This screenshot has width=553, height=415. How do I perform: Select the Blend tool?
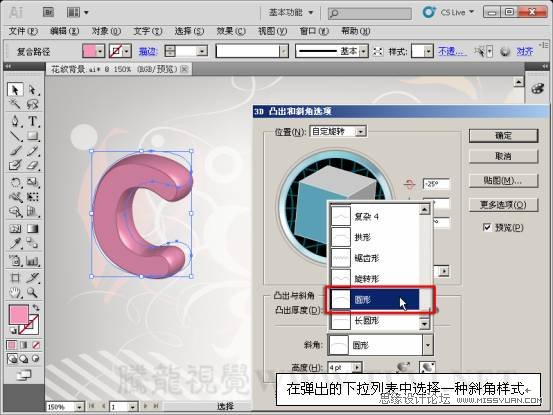click(x=32, y=243)
